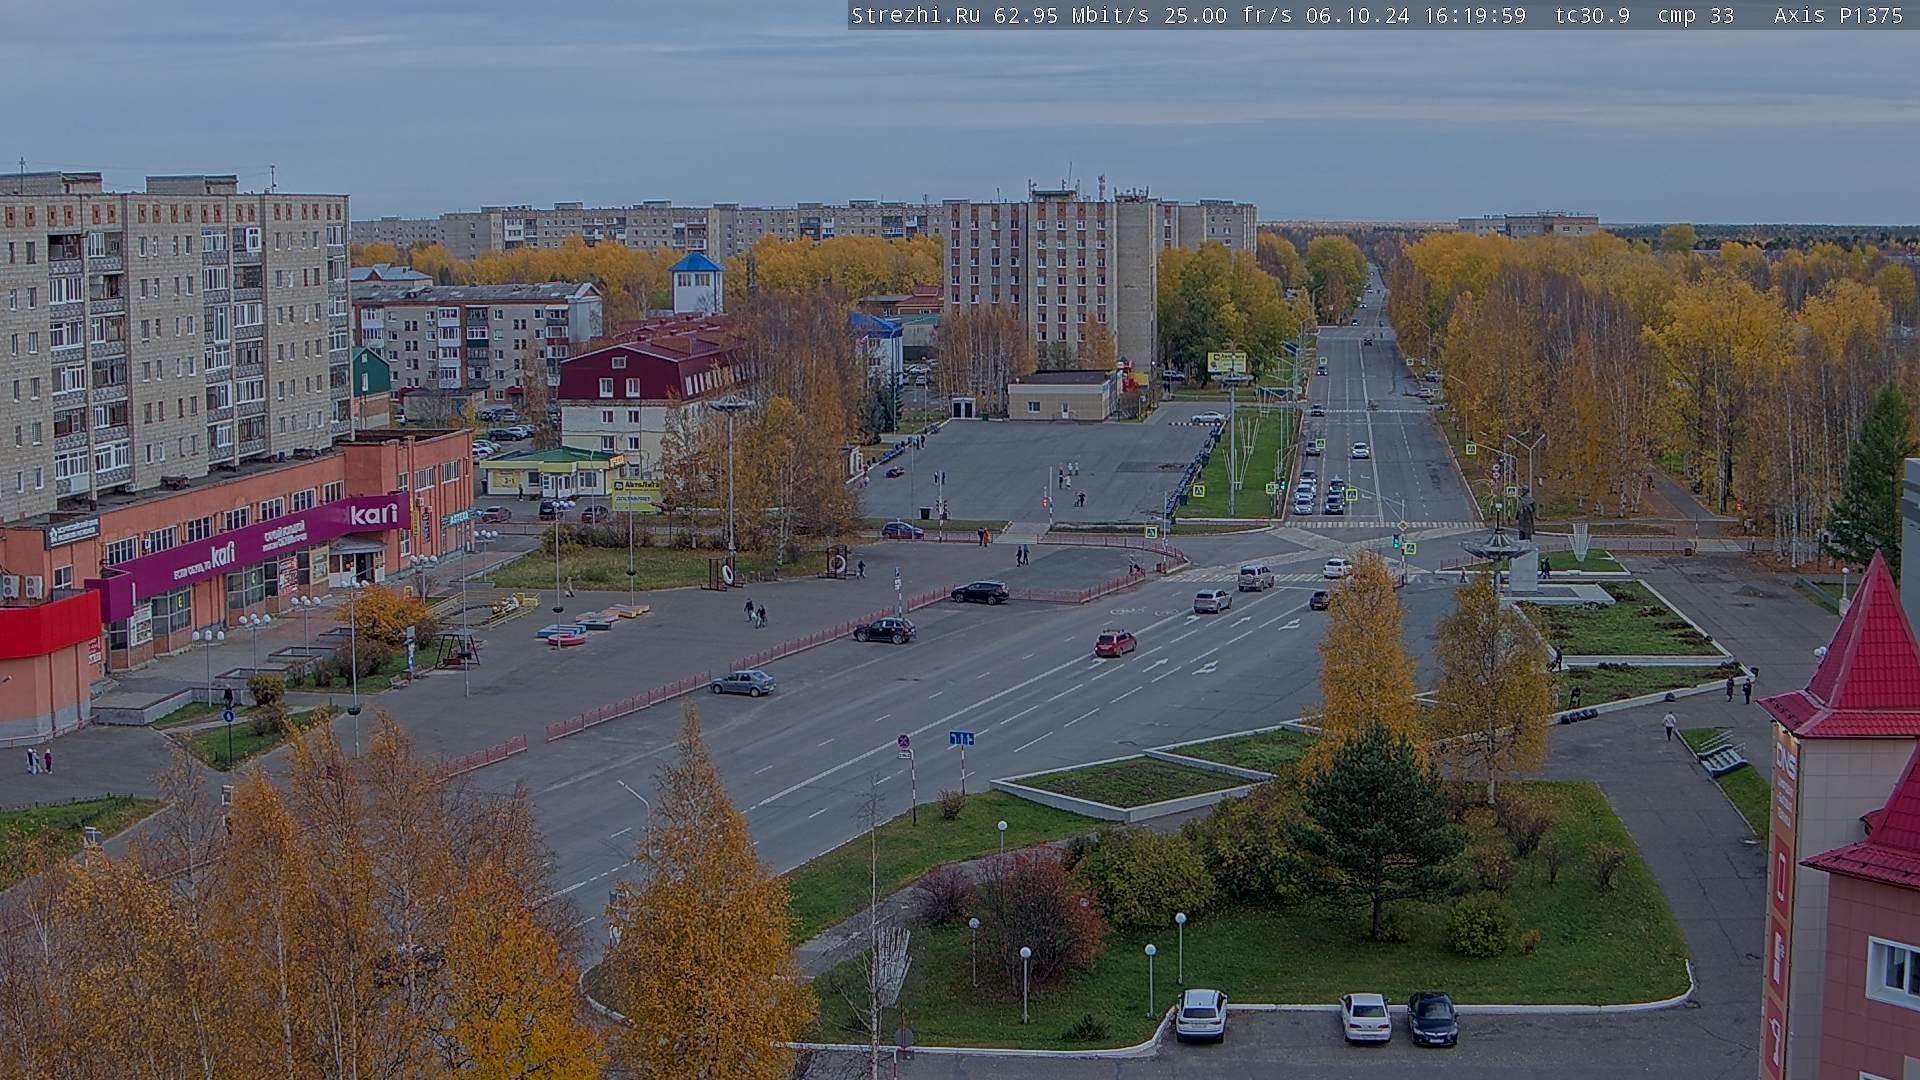Image resolution: width=1920 pixels, height=1080 pixels.
Task: Click the 25.00 fr/s frame rate value
Action: pos(1228,16)
